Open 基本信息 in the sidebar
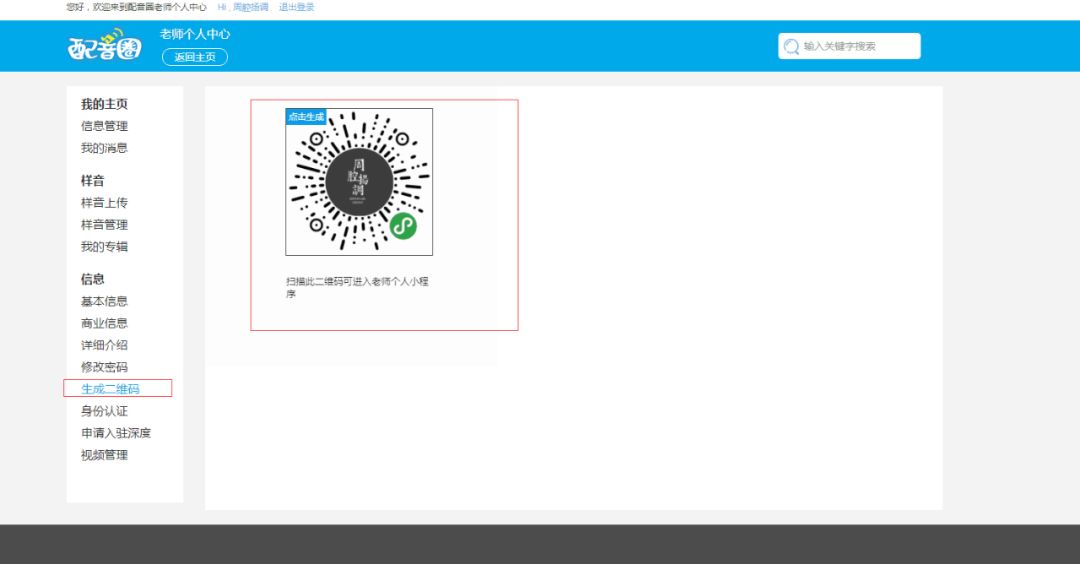 coord(104,301)
